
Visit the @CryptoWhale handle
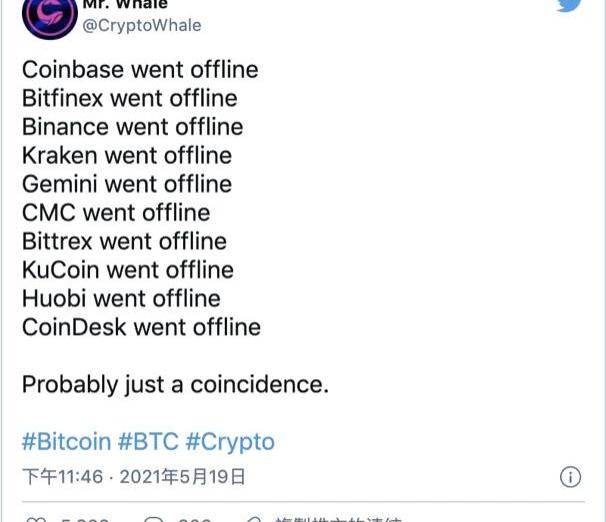(x=141, y=25)
